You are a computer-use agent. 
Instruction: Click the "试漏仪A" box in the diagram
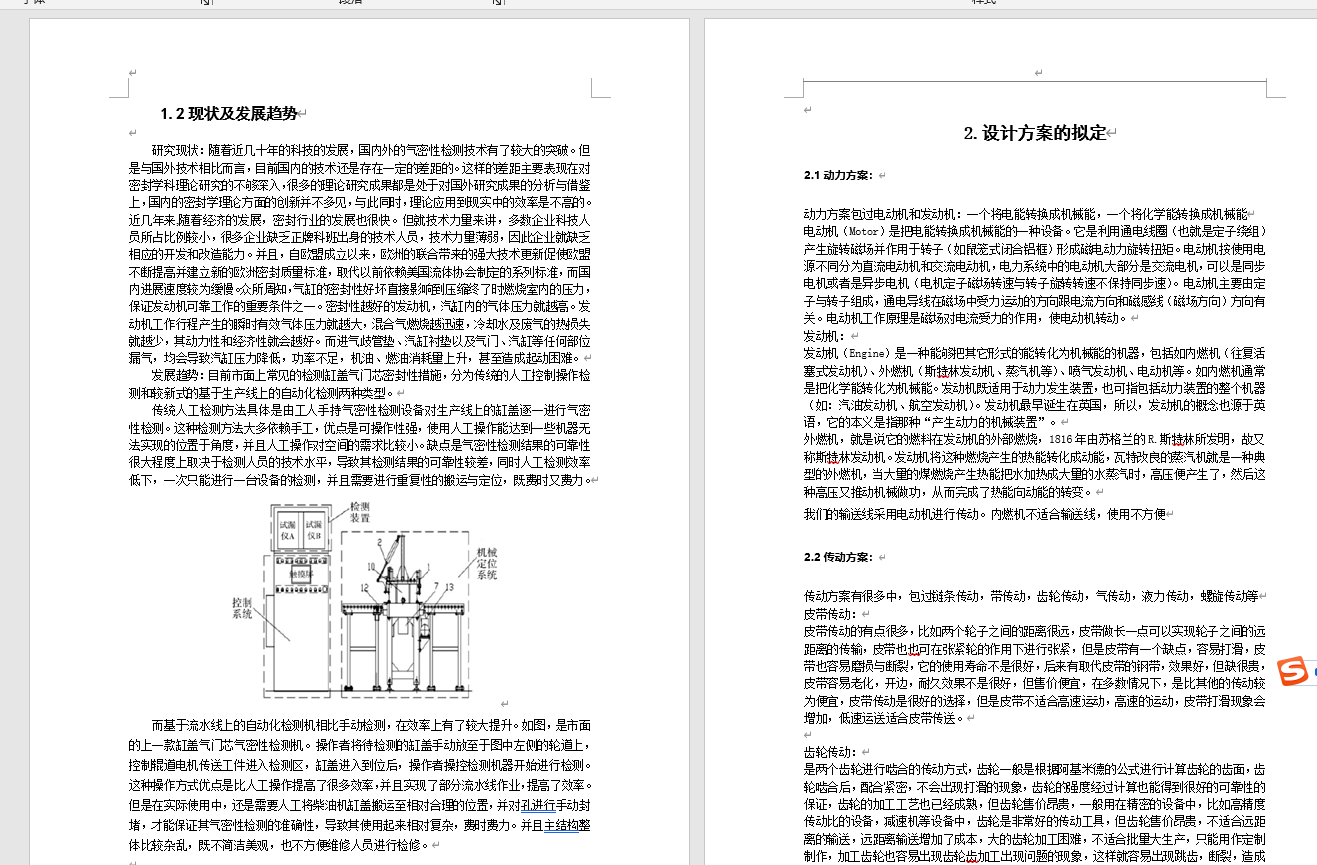(286, 530)
